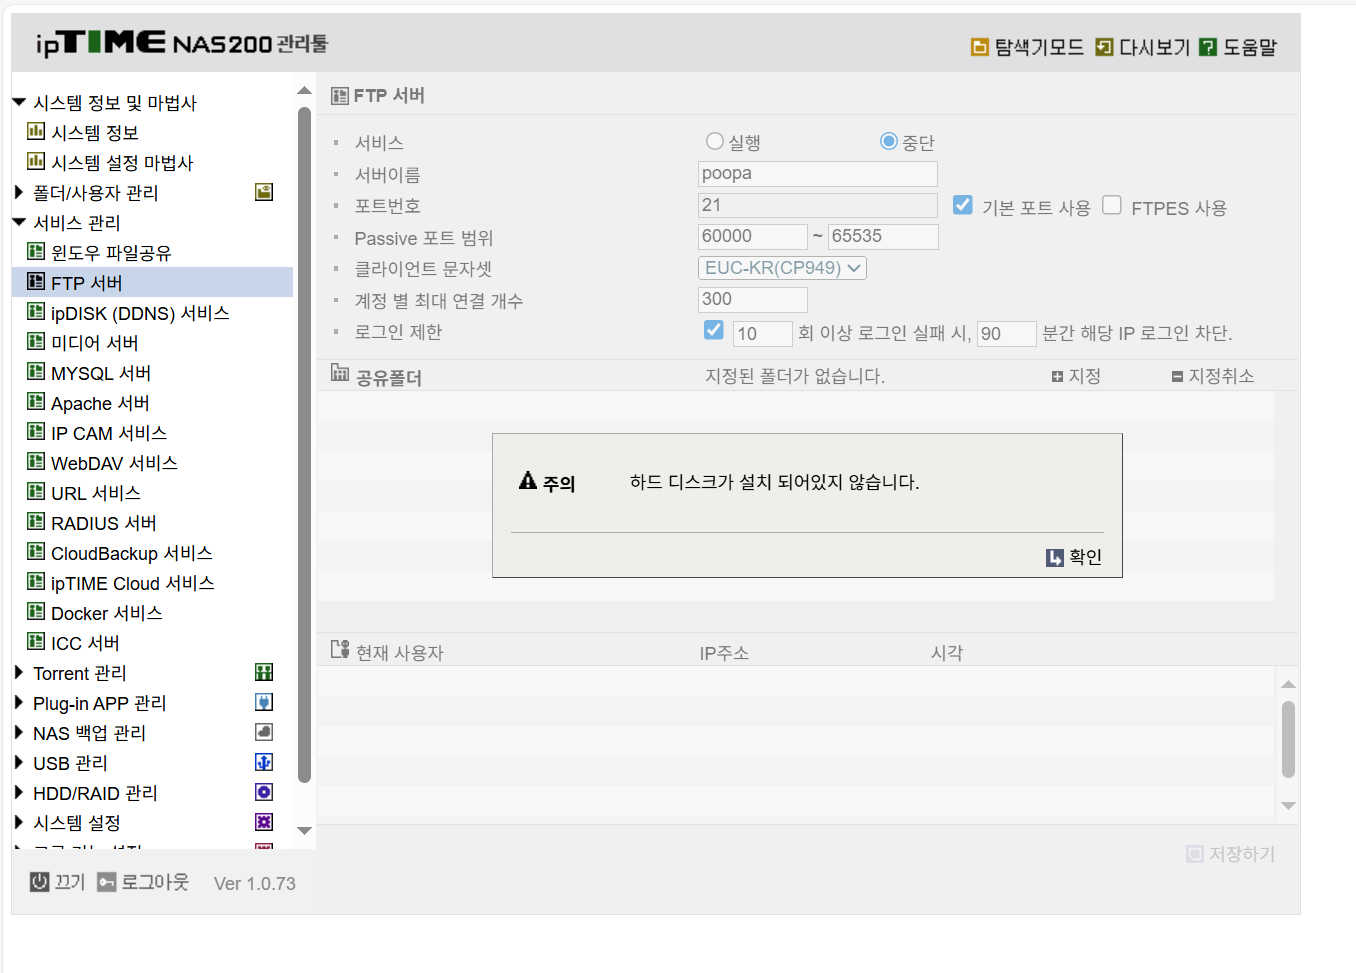The width and height of the screenshot is (1356, 973).
Task: Click the 서버이름 input field
Action: [818, 174]
